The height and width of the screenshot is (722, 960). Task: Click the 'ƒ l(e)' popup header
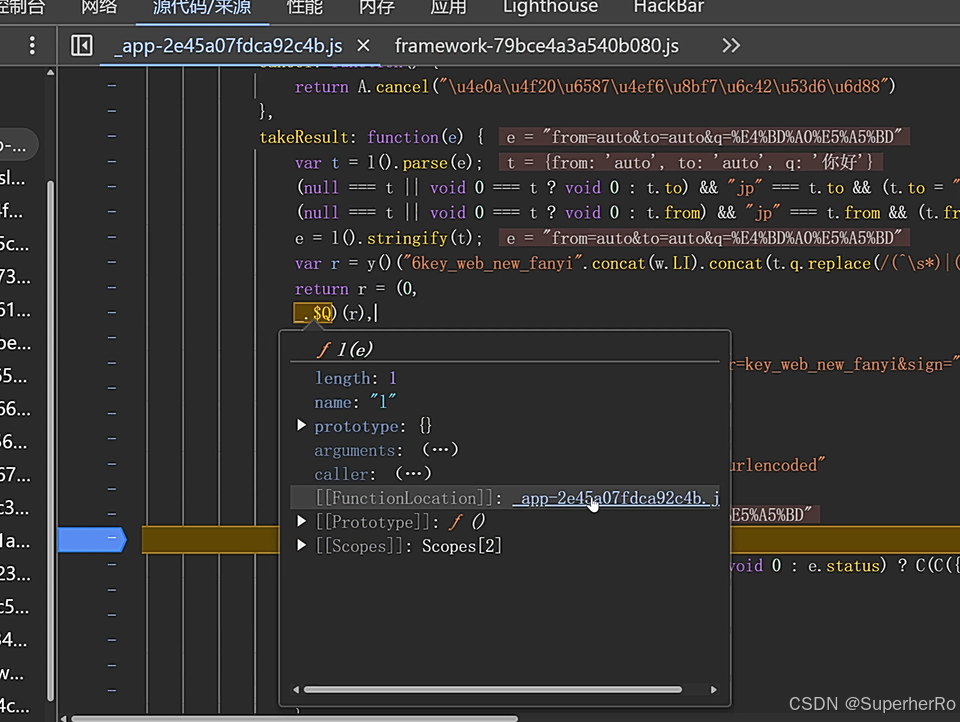pyautogui.click(x=345, y=349)
